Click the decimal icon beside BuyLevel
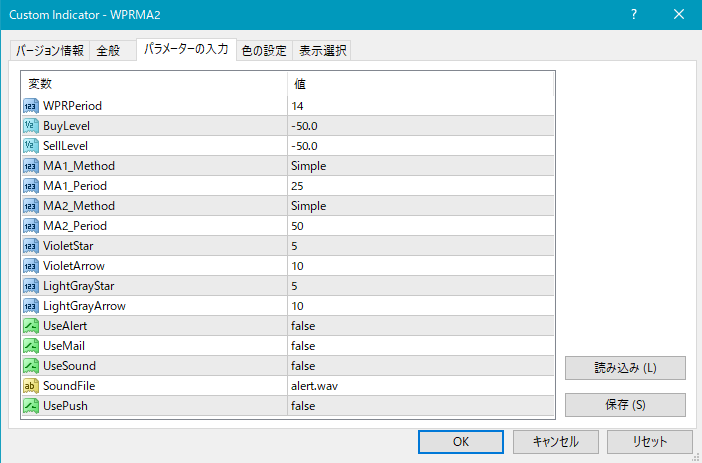 pyautogui.click(x=30, y=126)
